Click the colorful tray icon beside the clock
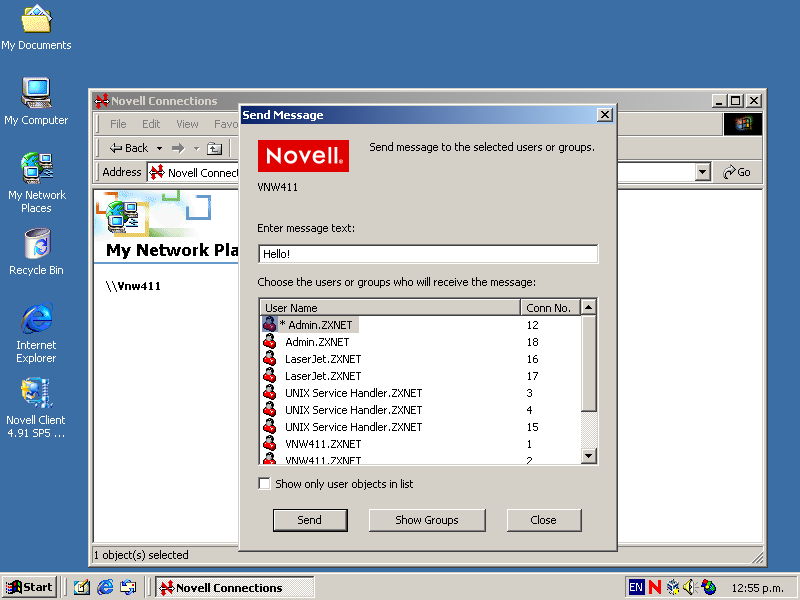Screen dimensions: 800x600 709,588
